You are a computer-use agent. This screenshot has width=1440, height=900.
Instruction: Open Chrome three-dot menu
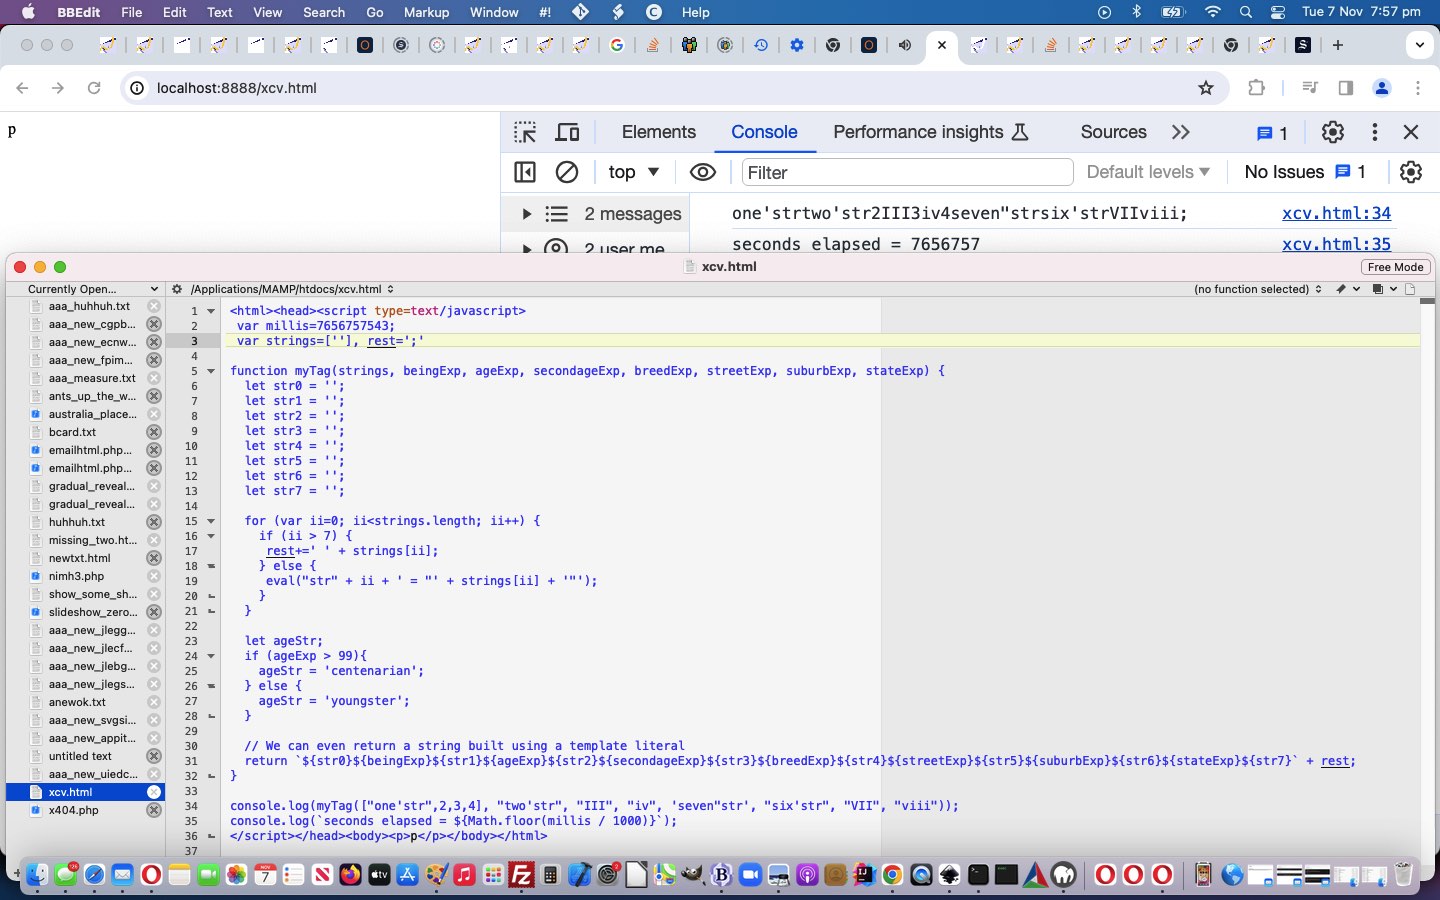[x=1418, y=88]
